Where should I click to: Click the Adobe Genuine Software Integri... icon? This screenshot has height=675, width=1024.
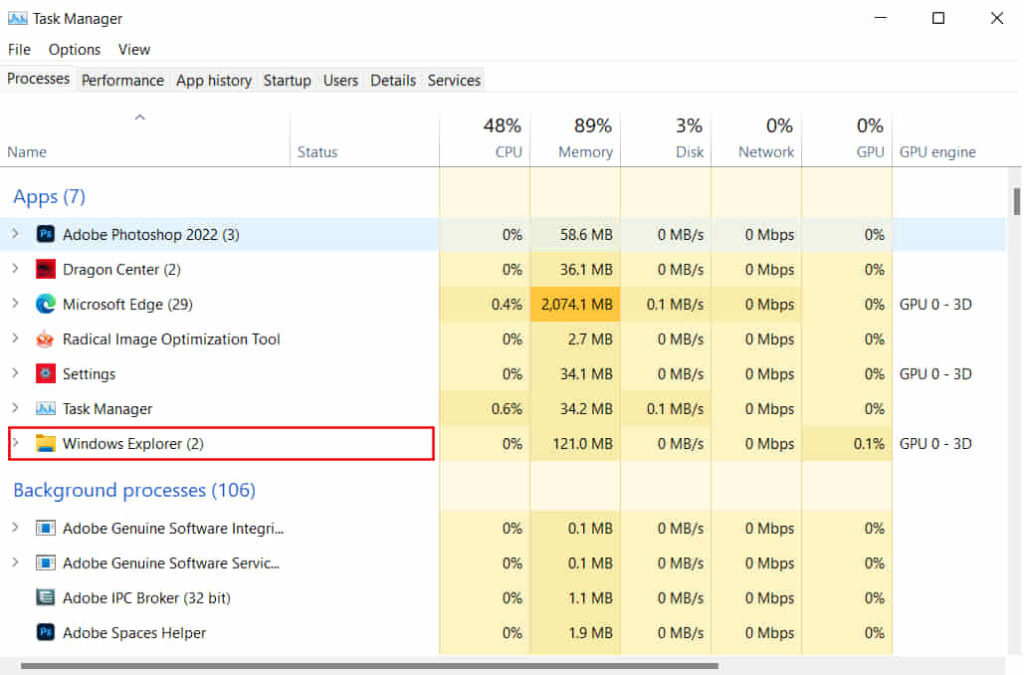tap(45, 527)
